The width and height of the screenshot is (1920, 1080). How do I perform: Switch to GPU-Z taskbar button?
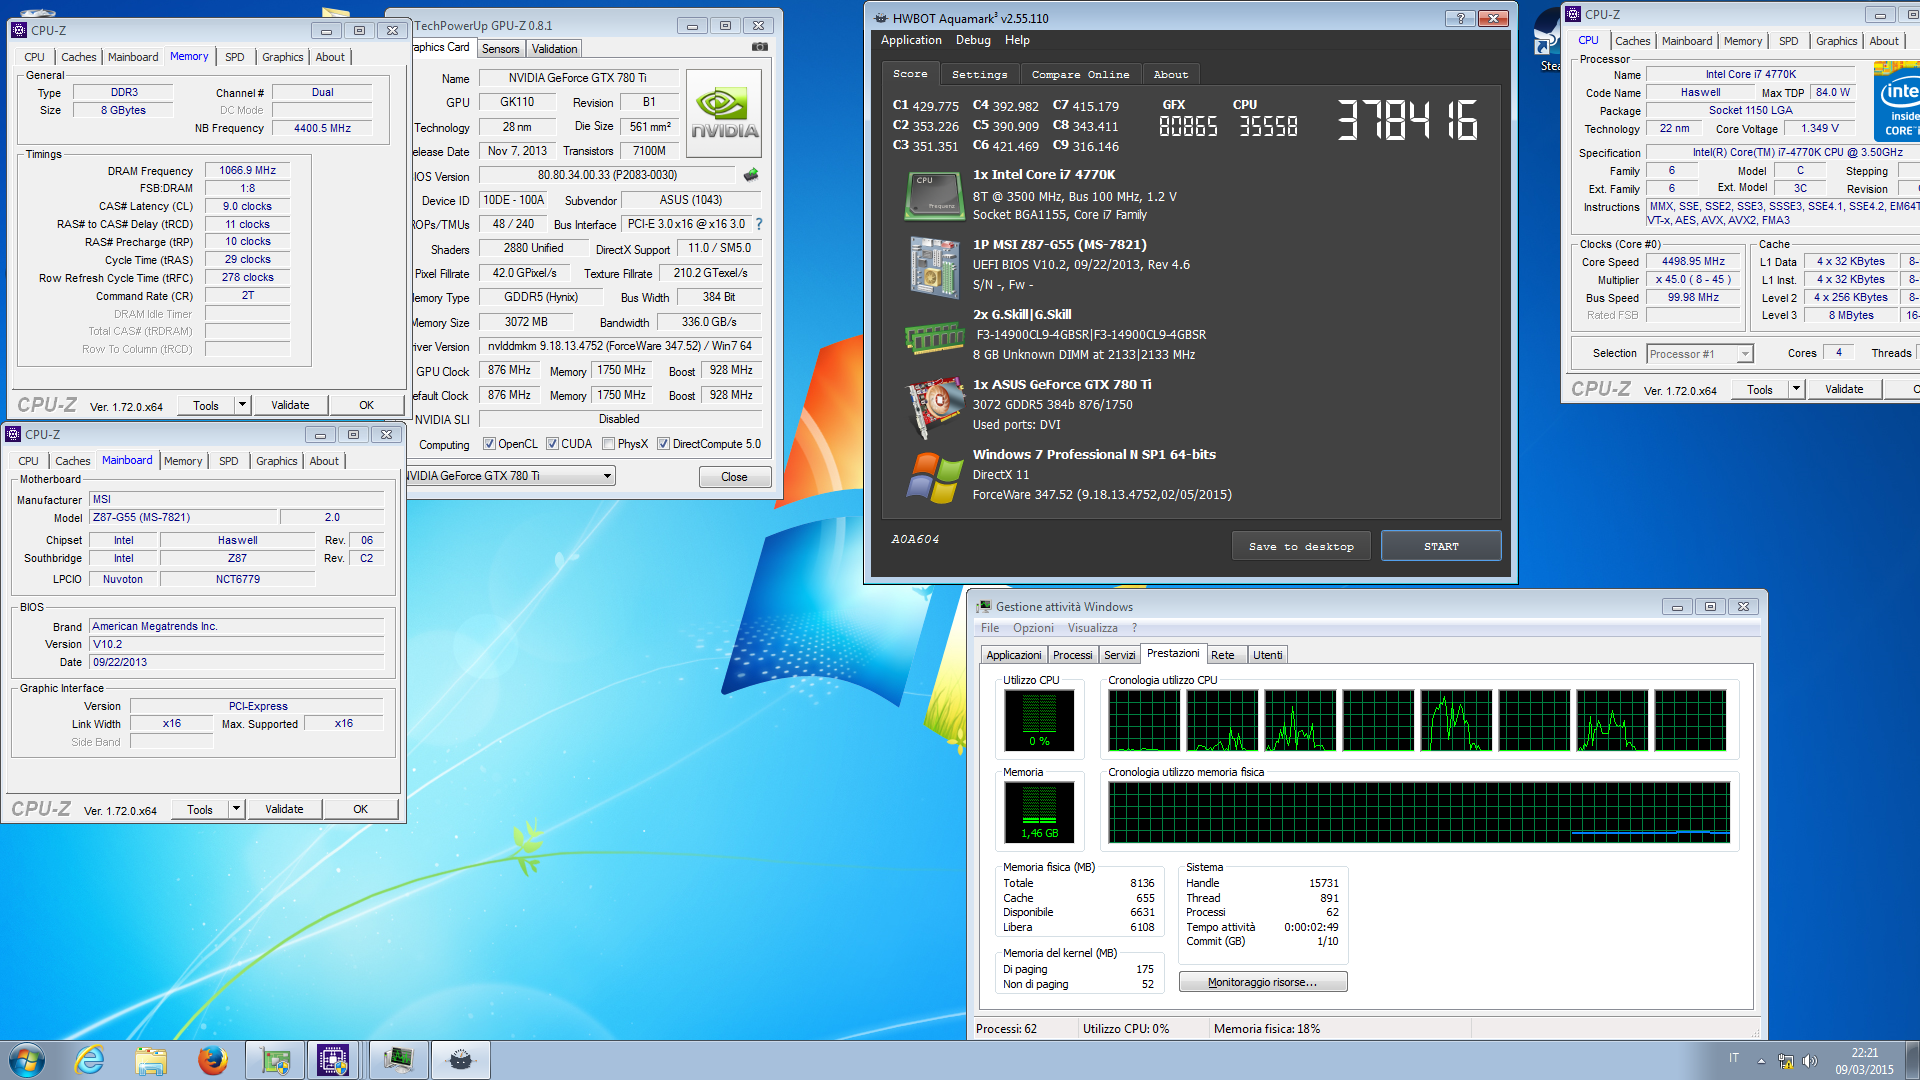(275, 1060)
